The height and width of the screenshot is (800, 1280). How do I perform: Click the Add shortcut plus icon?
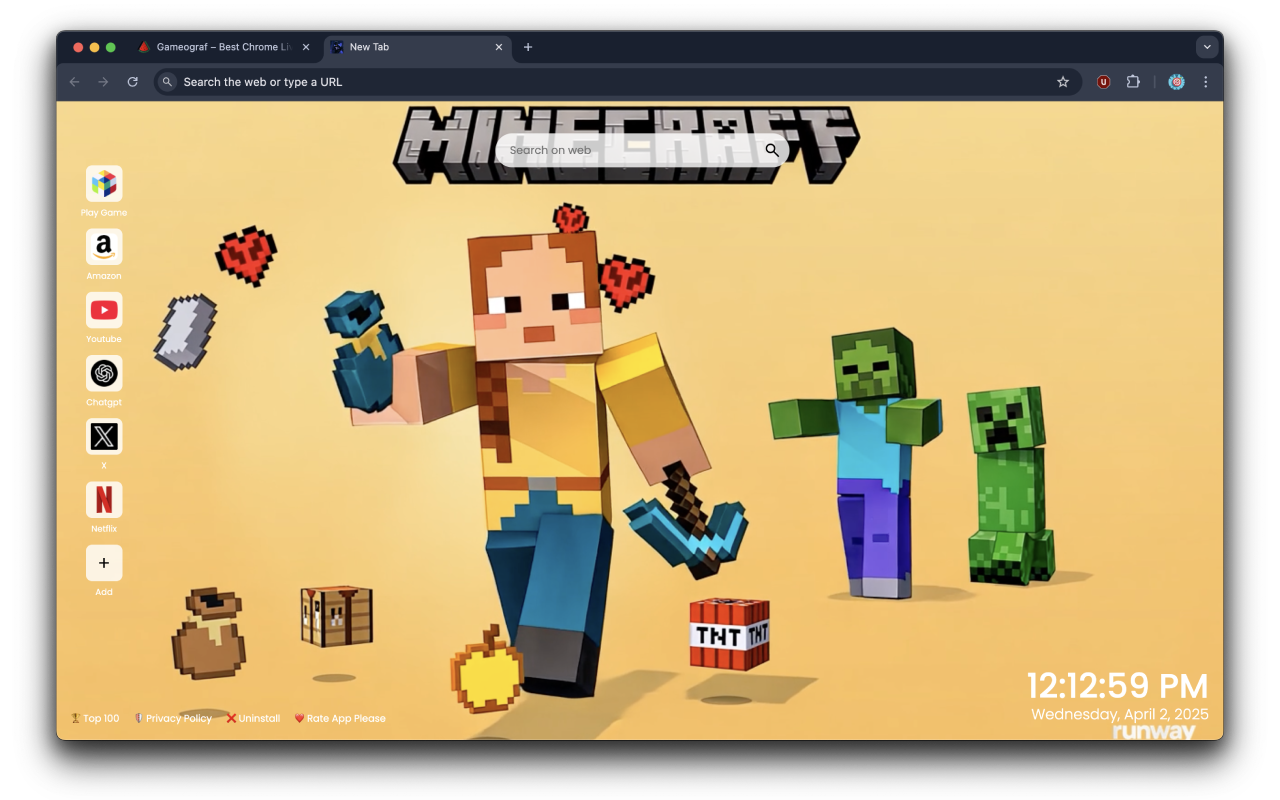(103, 563)
